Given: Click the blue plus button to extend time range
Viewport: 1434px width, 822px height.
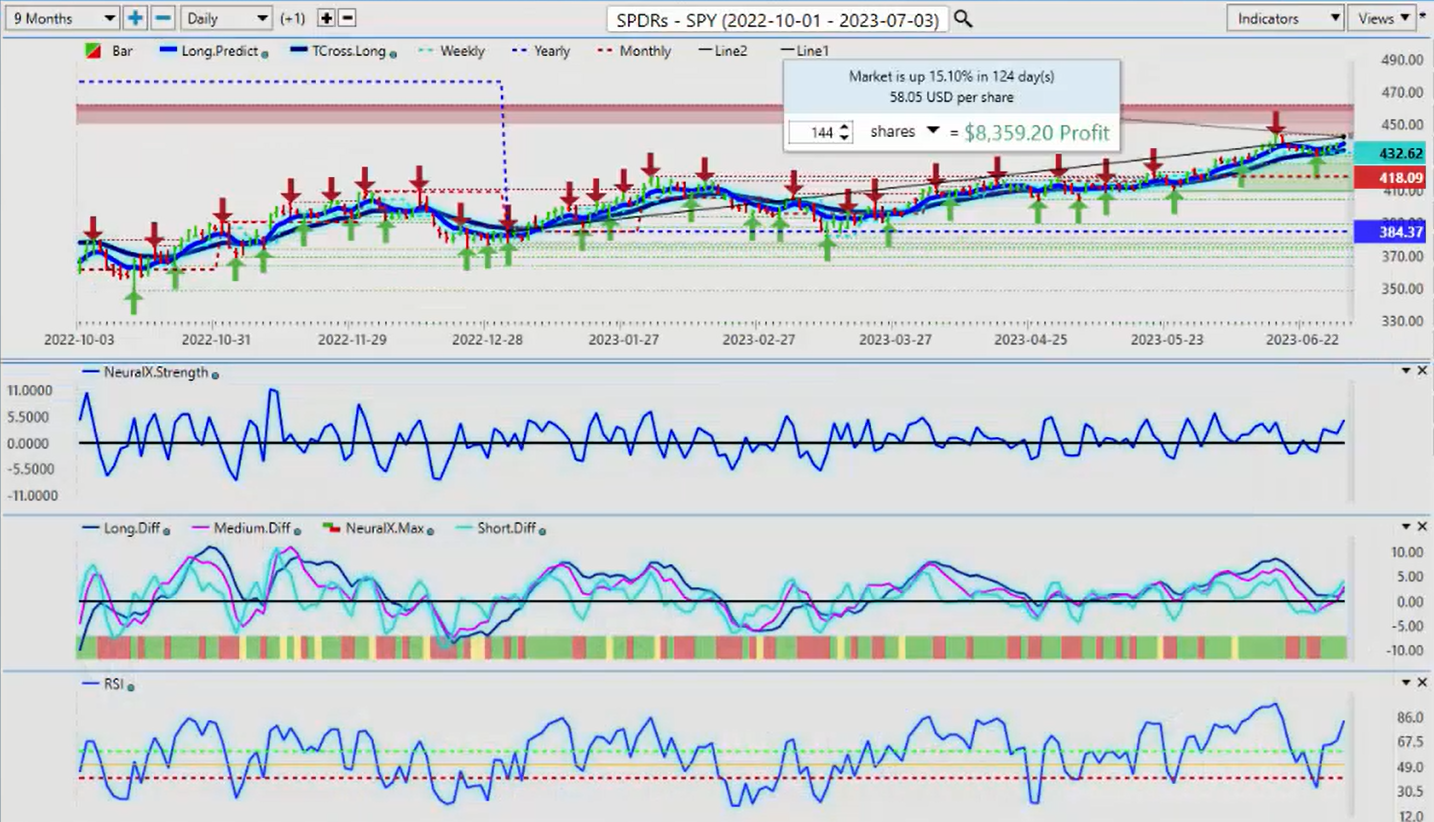Looking at the screenshot, I should coord(135,18).
